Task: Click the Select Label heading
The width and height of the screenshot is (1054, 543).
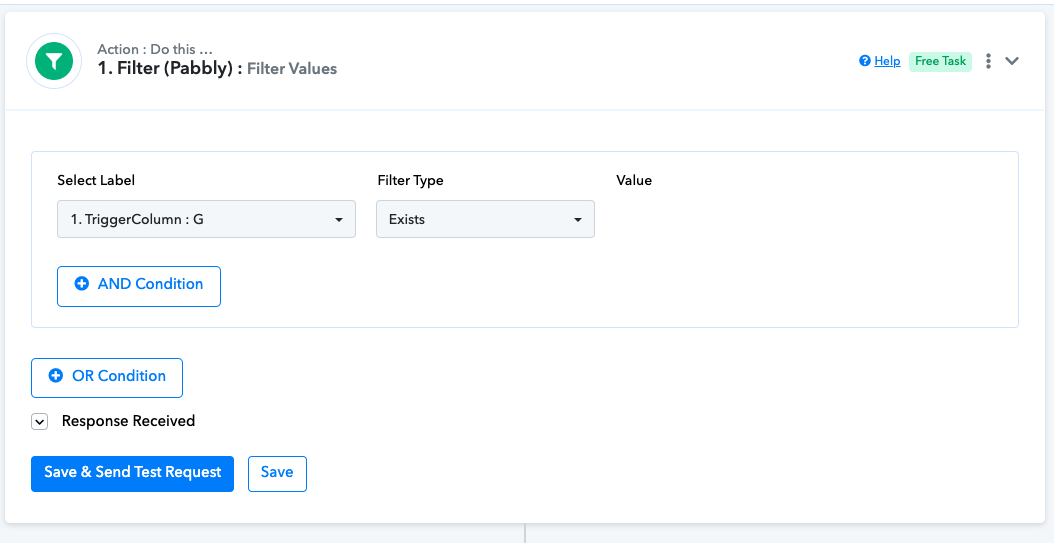Action: coord(96,181)
